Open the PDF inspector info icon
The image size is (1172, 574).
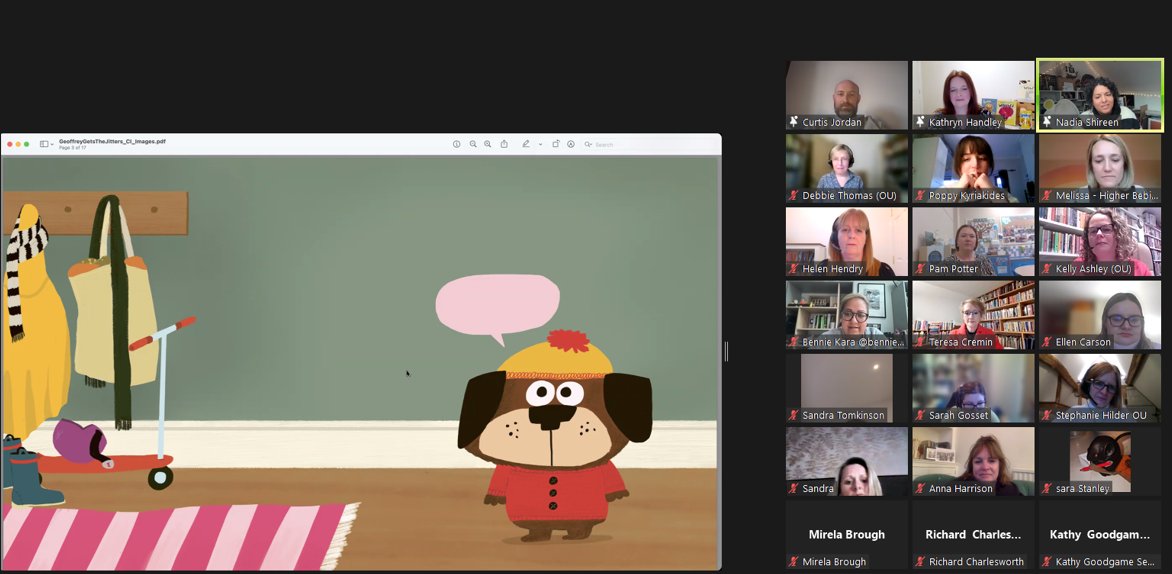[x=457, y=144]
